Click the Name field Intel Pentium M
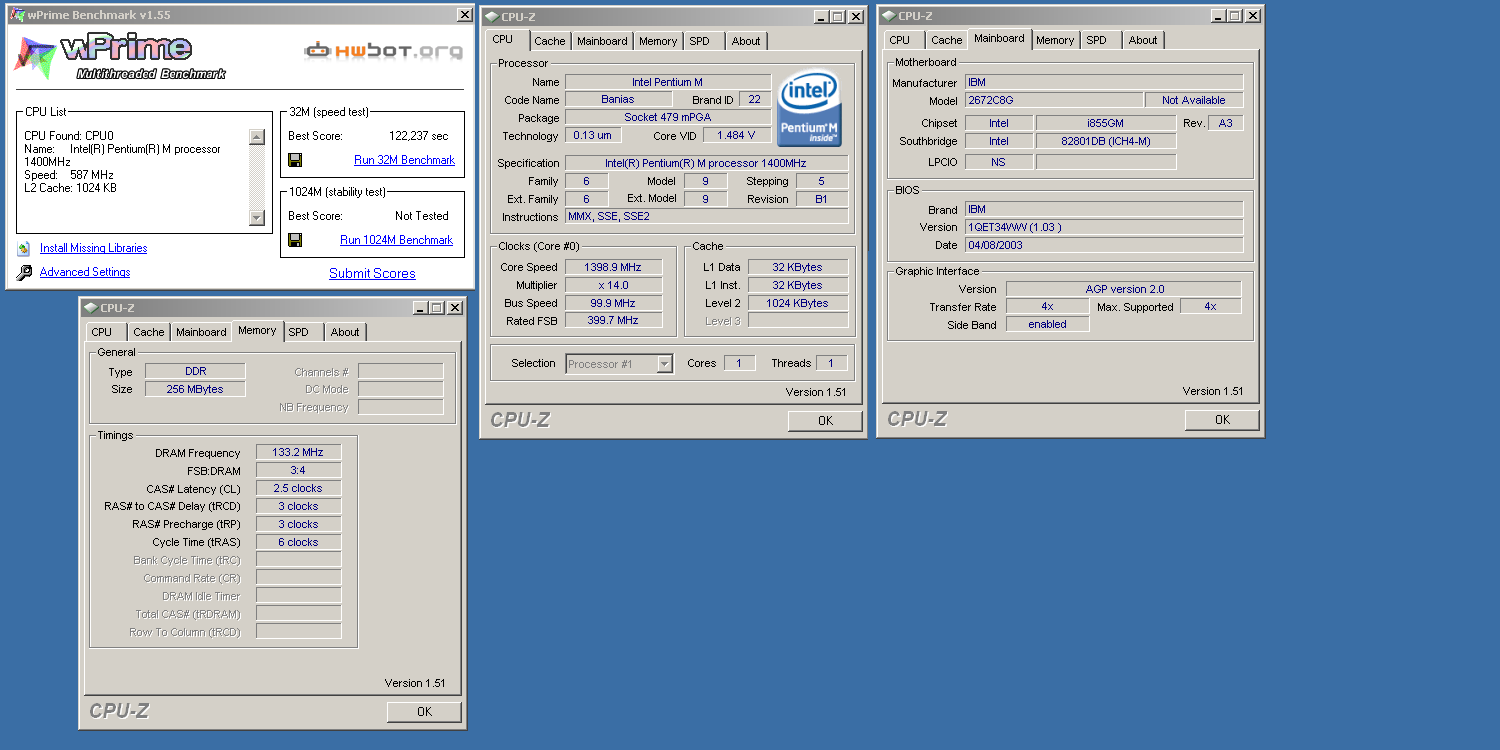Image resolution: width=1500 pixels, height=750 pixels. point(668,82)
